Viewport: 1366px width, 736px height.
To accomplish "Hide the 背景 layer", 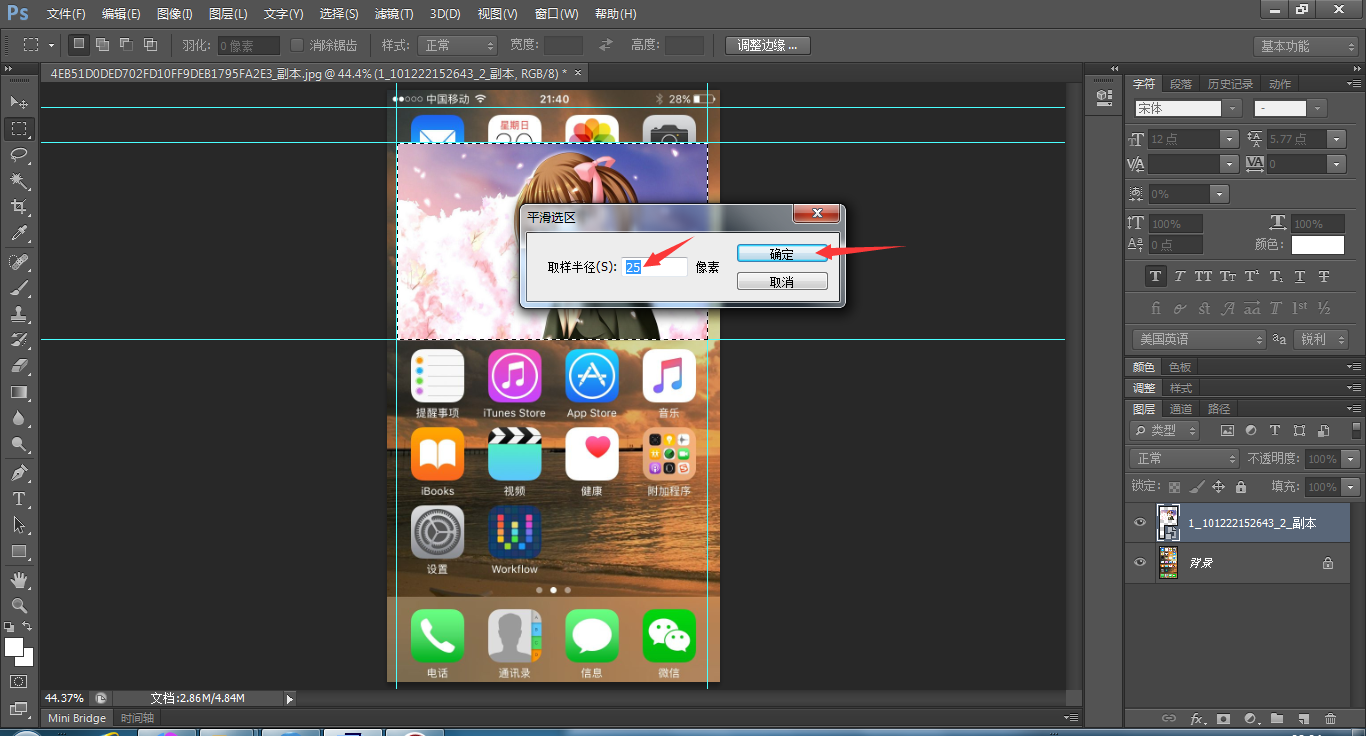I will click(1139, 563).
